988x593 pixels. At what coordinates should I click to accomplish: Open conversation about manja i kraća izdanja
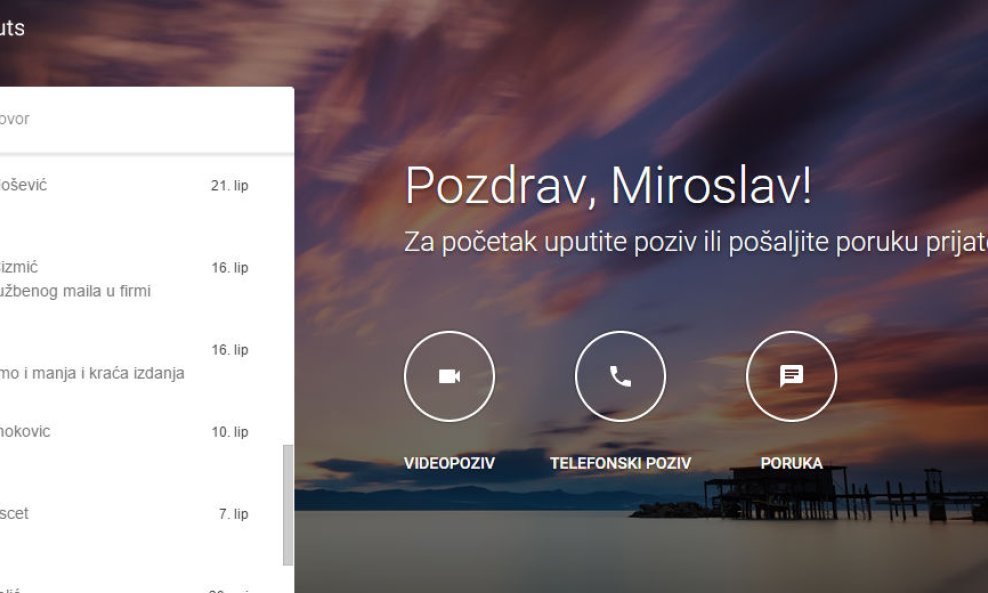(141, 360)
